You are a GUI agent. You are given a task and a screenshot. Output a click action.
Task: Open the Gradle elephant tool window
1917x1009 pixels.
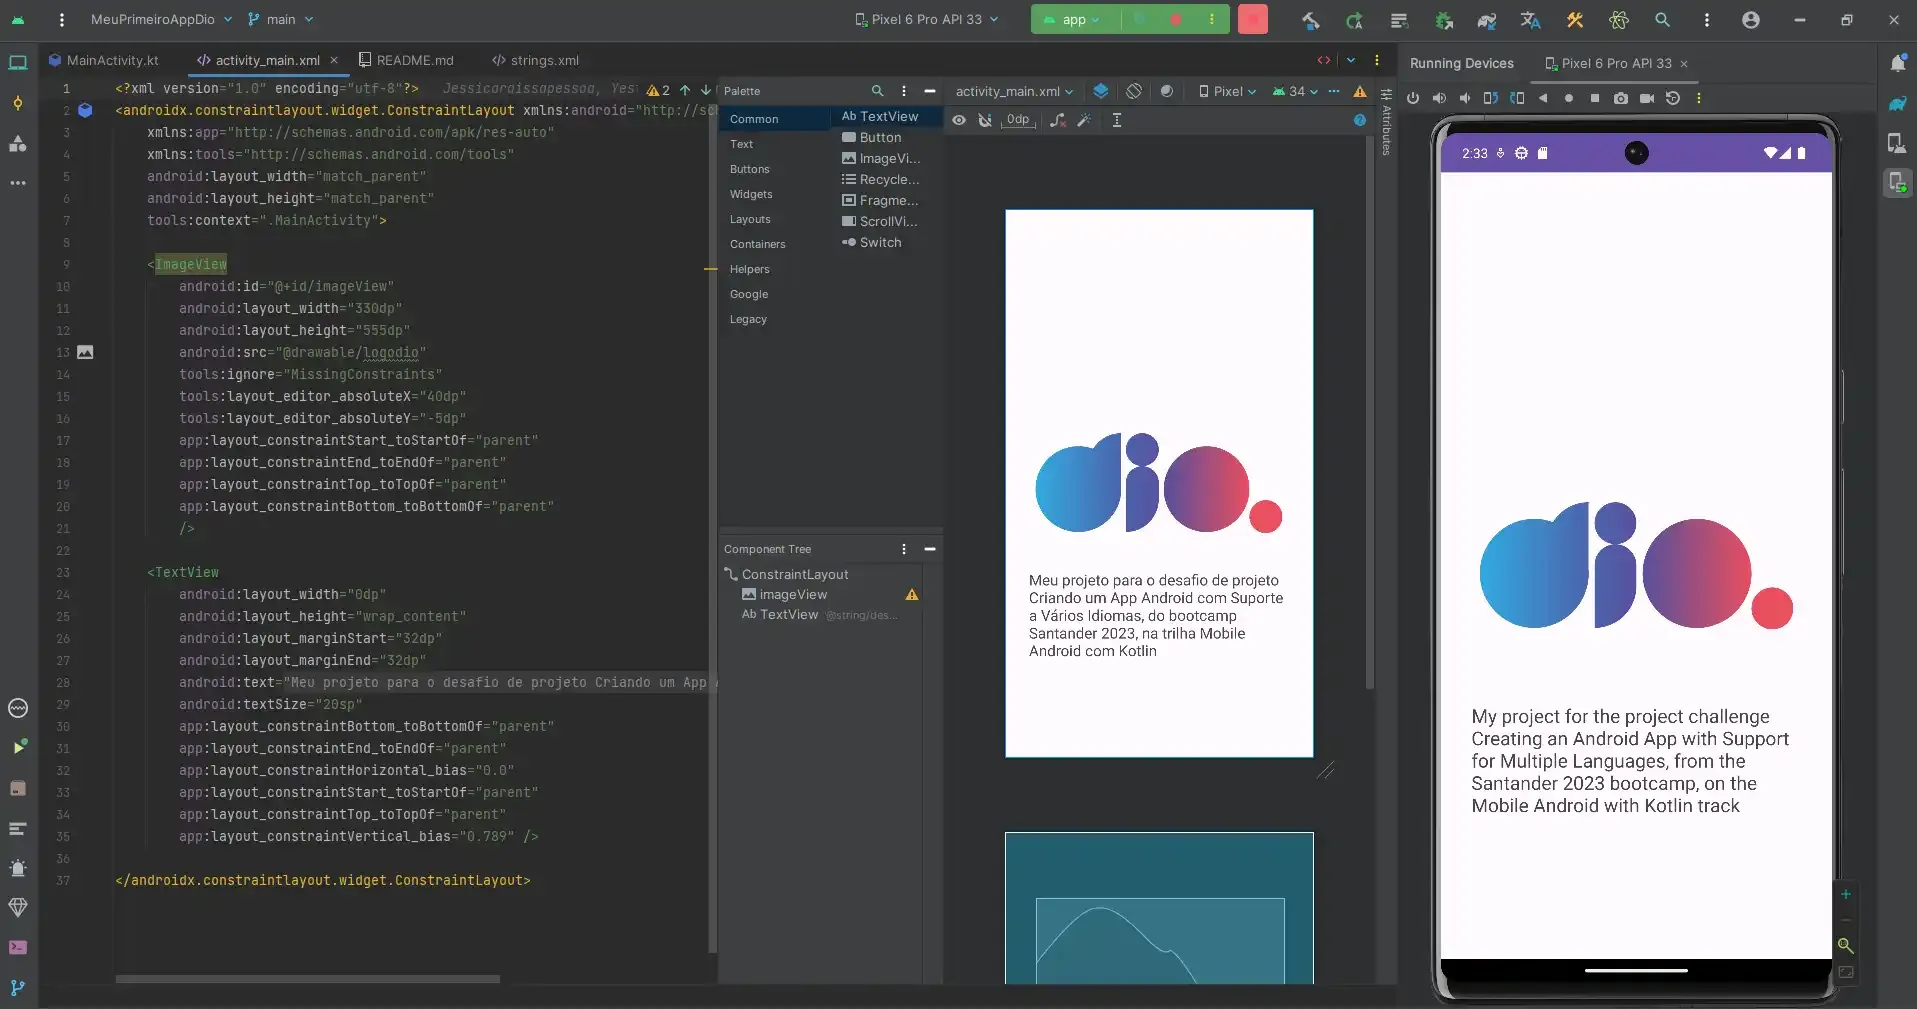point(1897,103)
